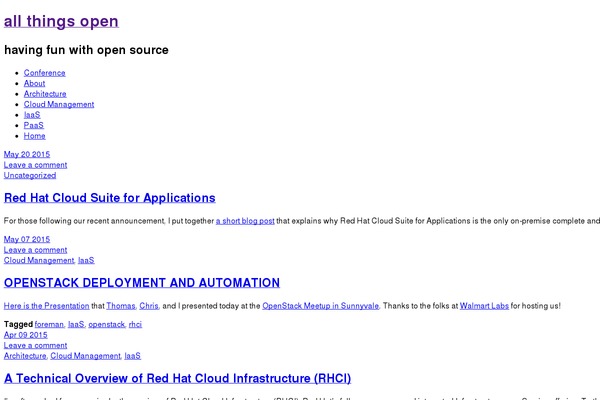Open 'OpenStack Meetup in Sunnyvale' link
This screenshot has height=400, width=600.
320,306
